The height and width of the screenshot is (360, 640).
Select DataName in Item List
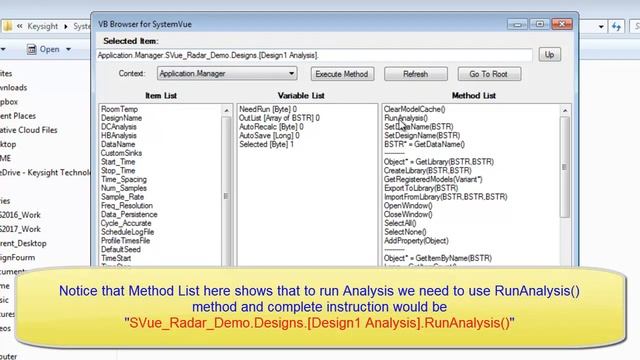[118, 144]
